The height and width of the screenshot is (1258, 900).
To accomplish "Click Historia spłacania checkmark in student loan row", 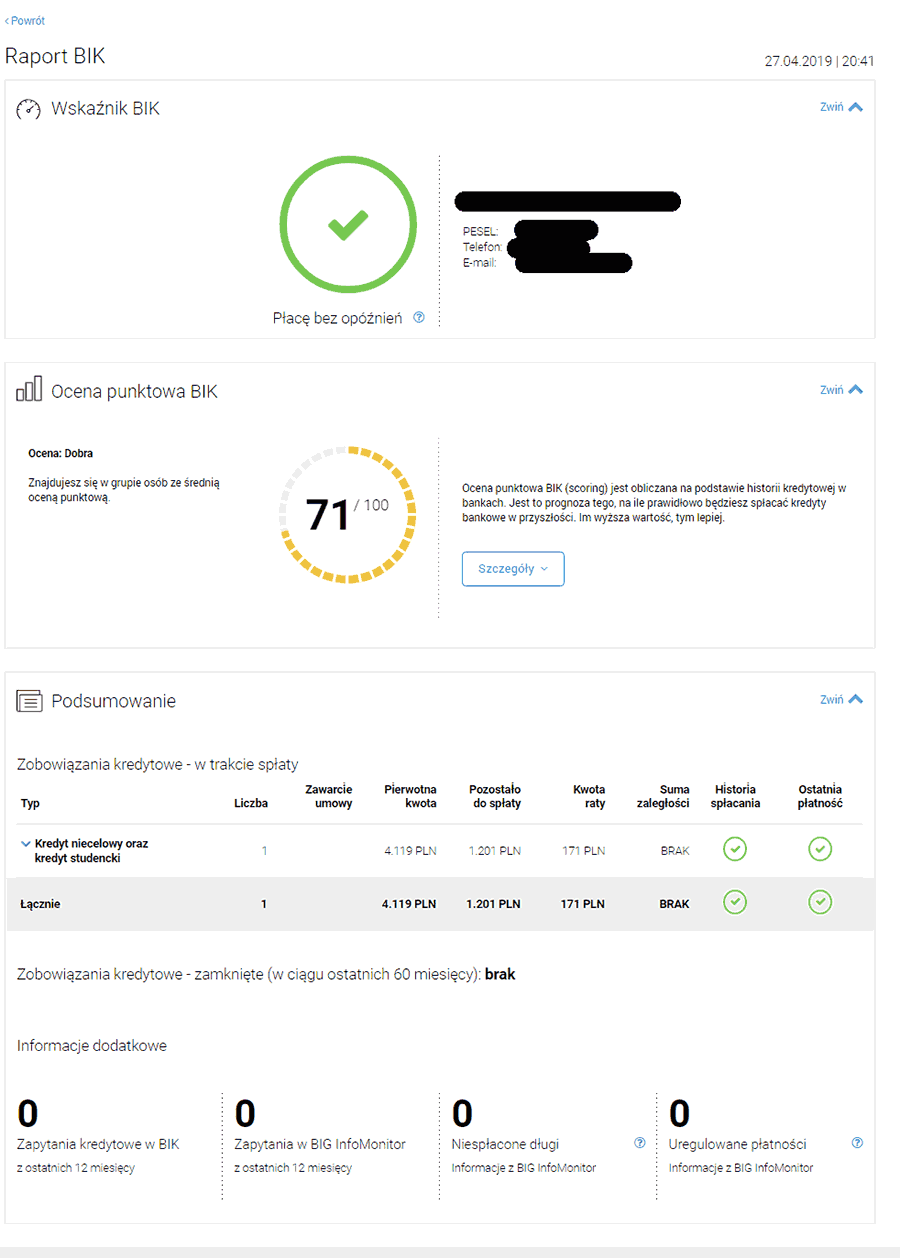I will tap(735, 849).
